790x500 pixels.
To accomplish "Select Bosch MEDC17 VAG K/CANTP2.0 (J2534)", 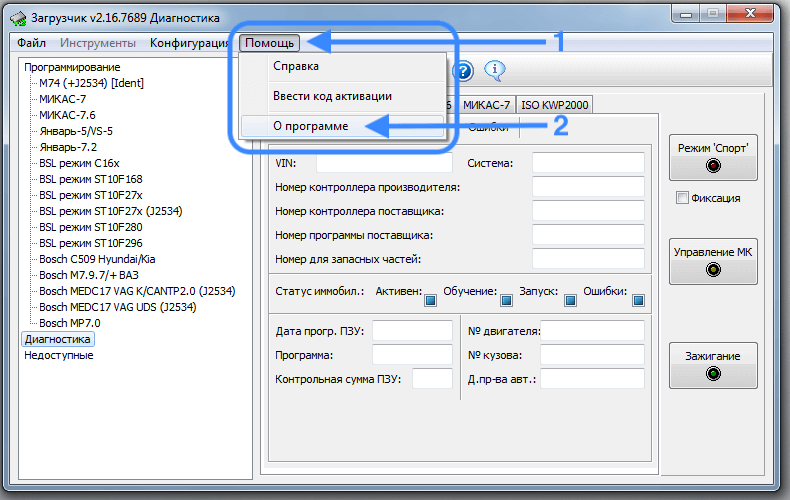I will click(x=137, y=291).
